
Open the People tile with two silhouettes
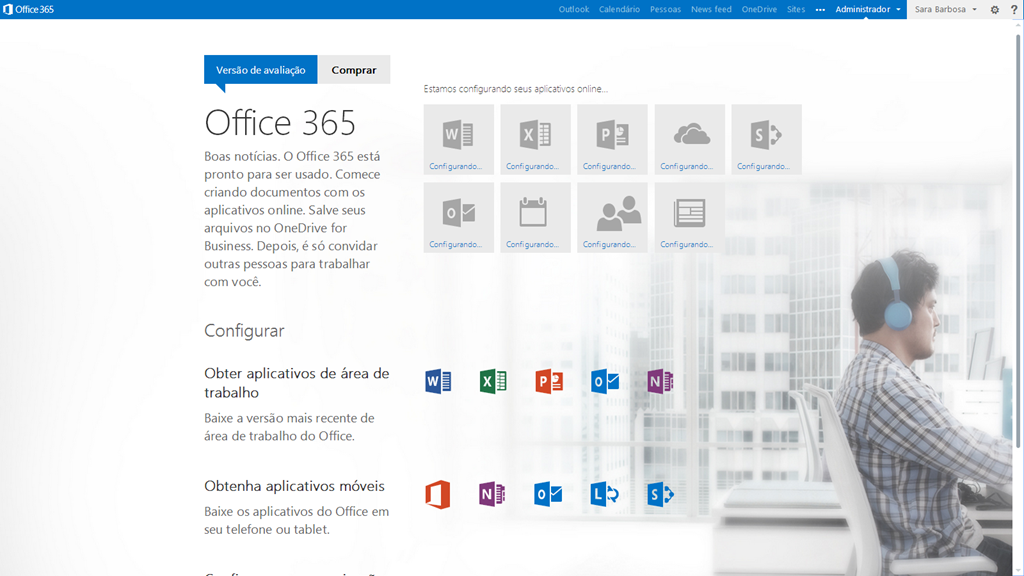612,217
